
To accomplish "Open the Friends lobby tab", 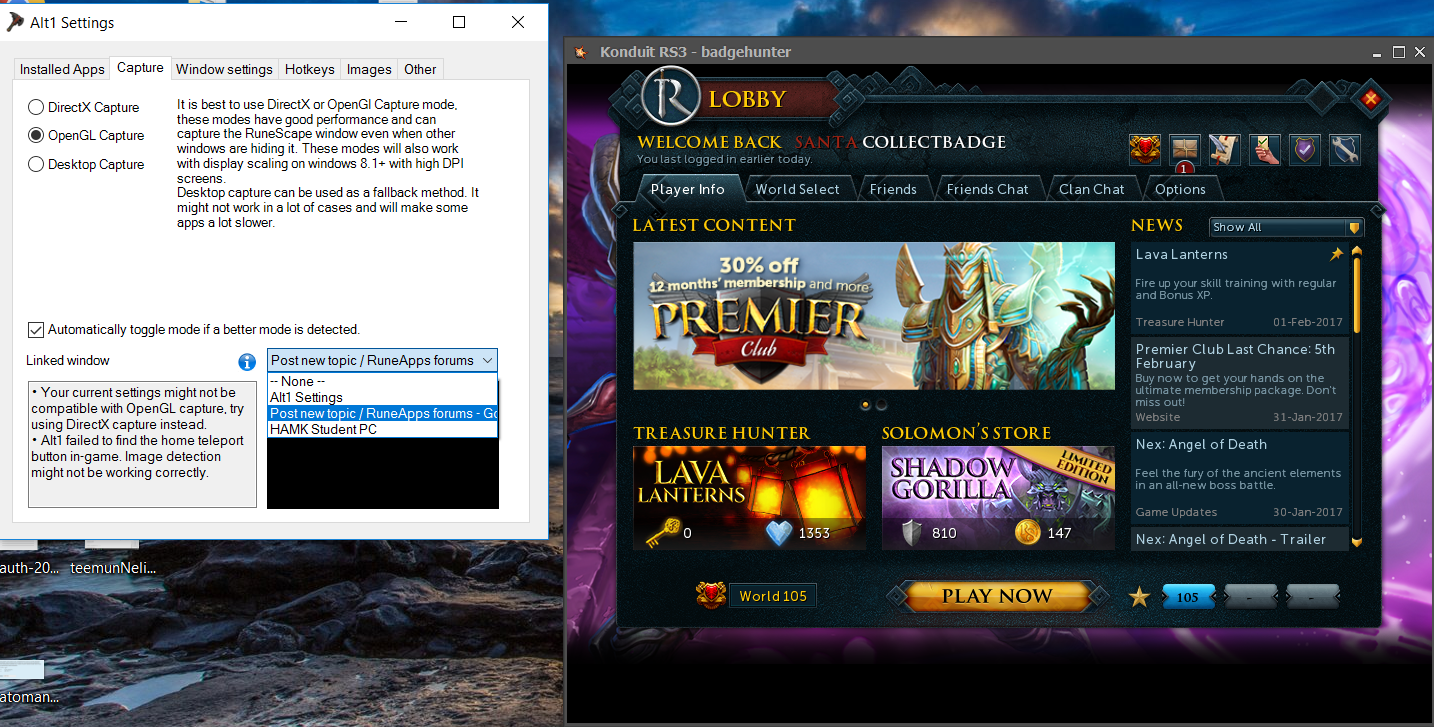I will coord(893,189).
